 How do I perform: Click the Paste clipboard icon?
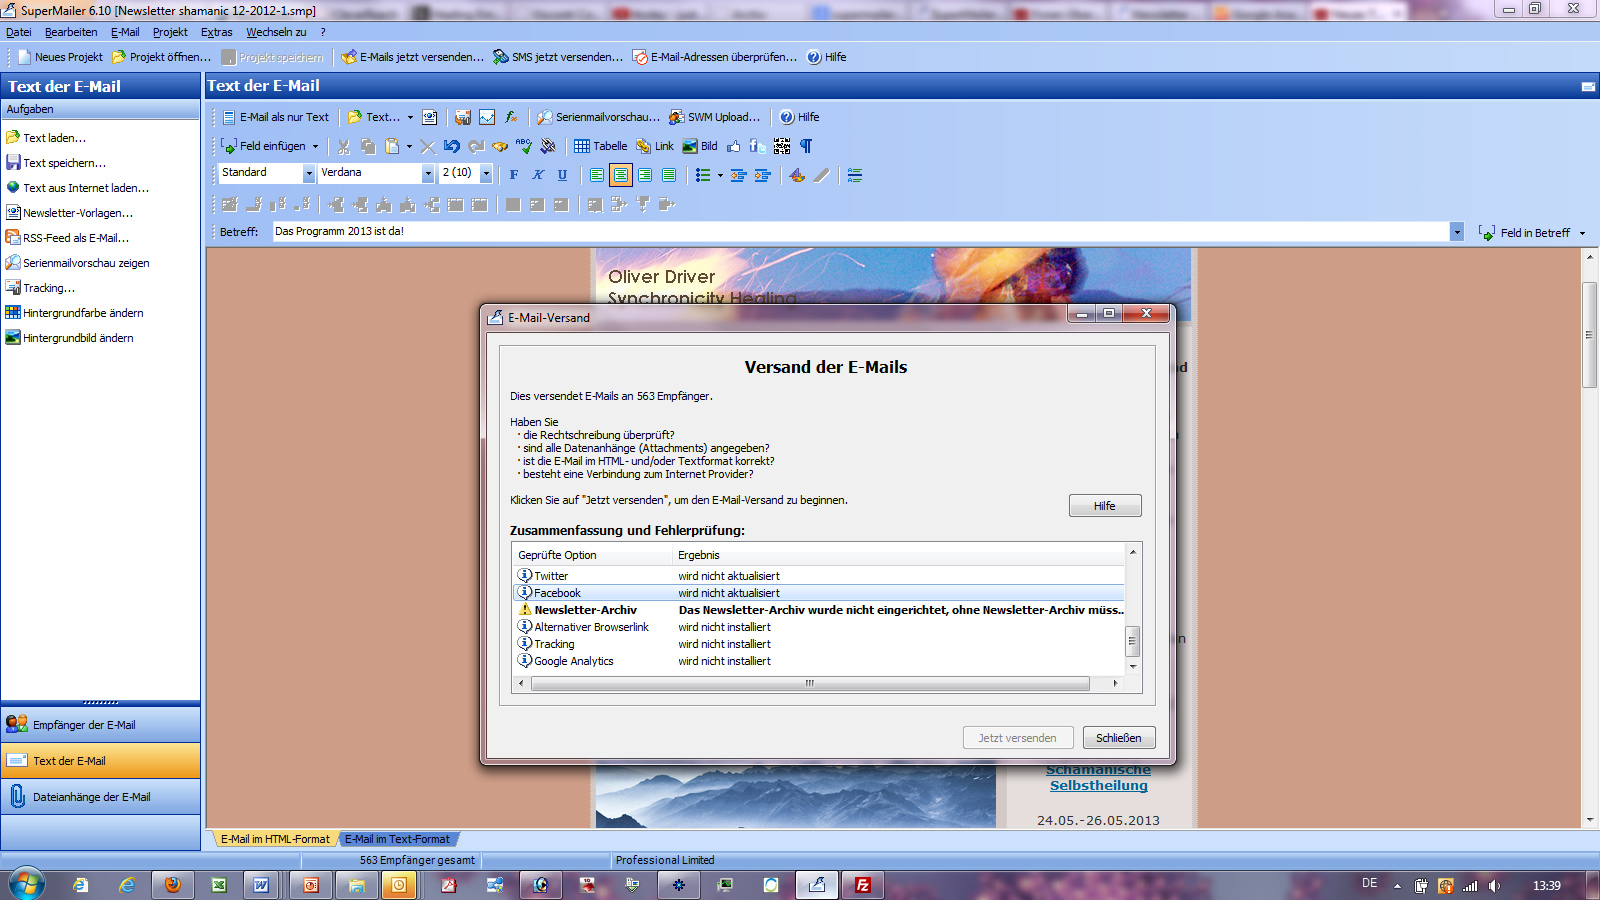392,146
